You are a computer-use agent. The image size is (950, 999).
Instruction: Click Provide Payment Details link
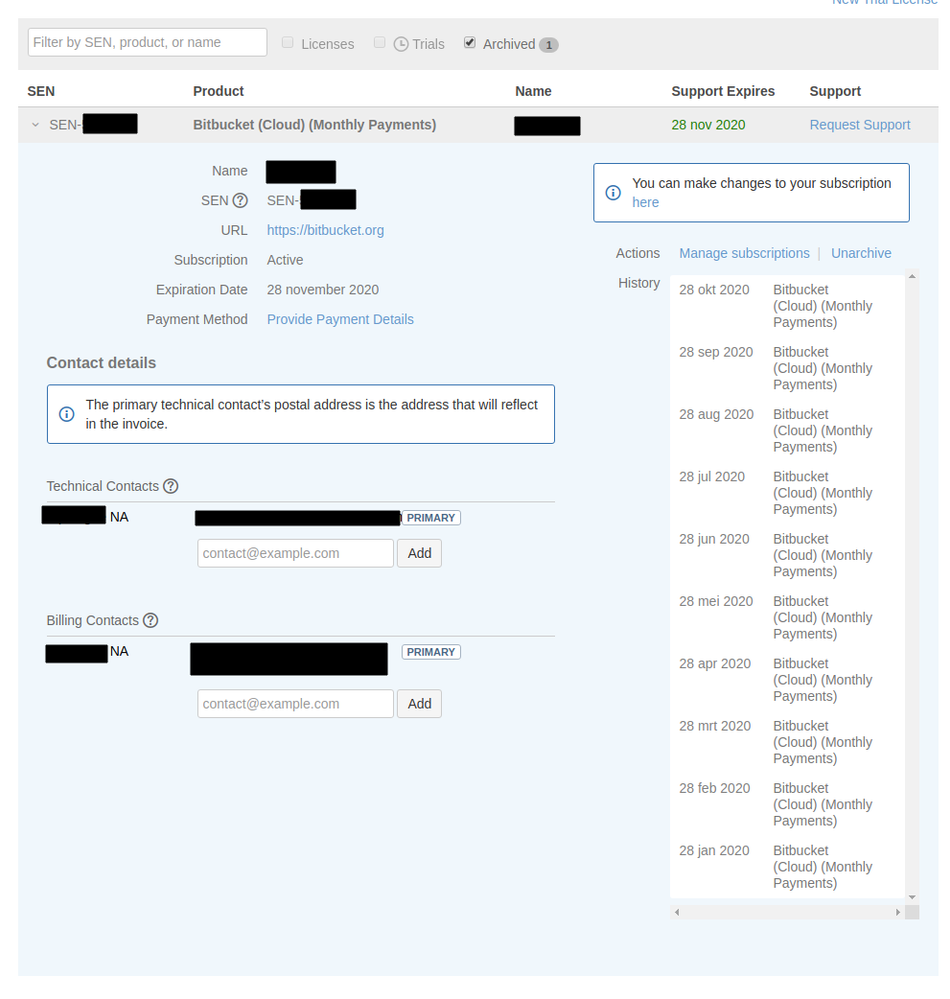pyautogui.click(x=340, y=319)
